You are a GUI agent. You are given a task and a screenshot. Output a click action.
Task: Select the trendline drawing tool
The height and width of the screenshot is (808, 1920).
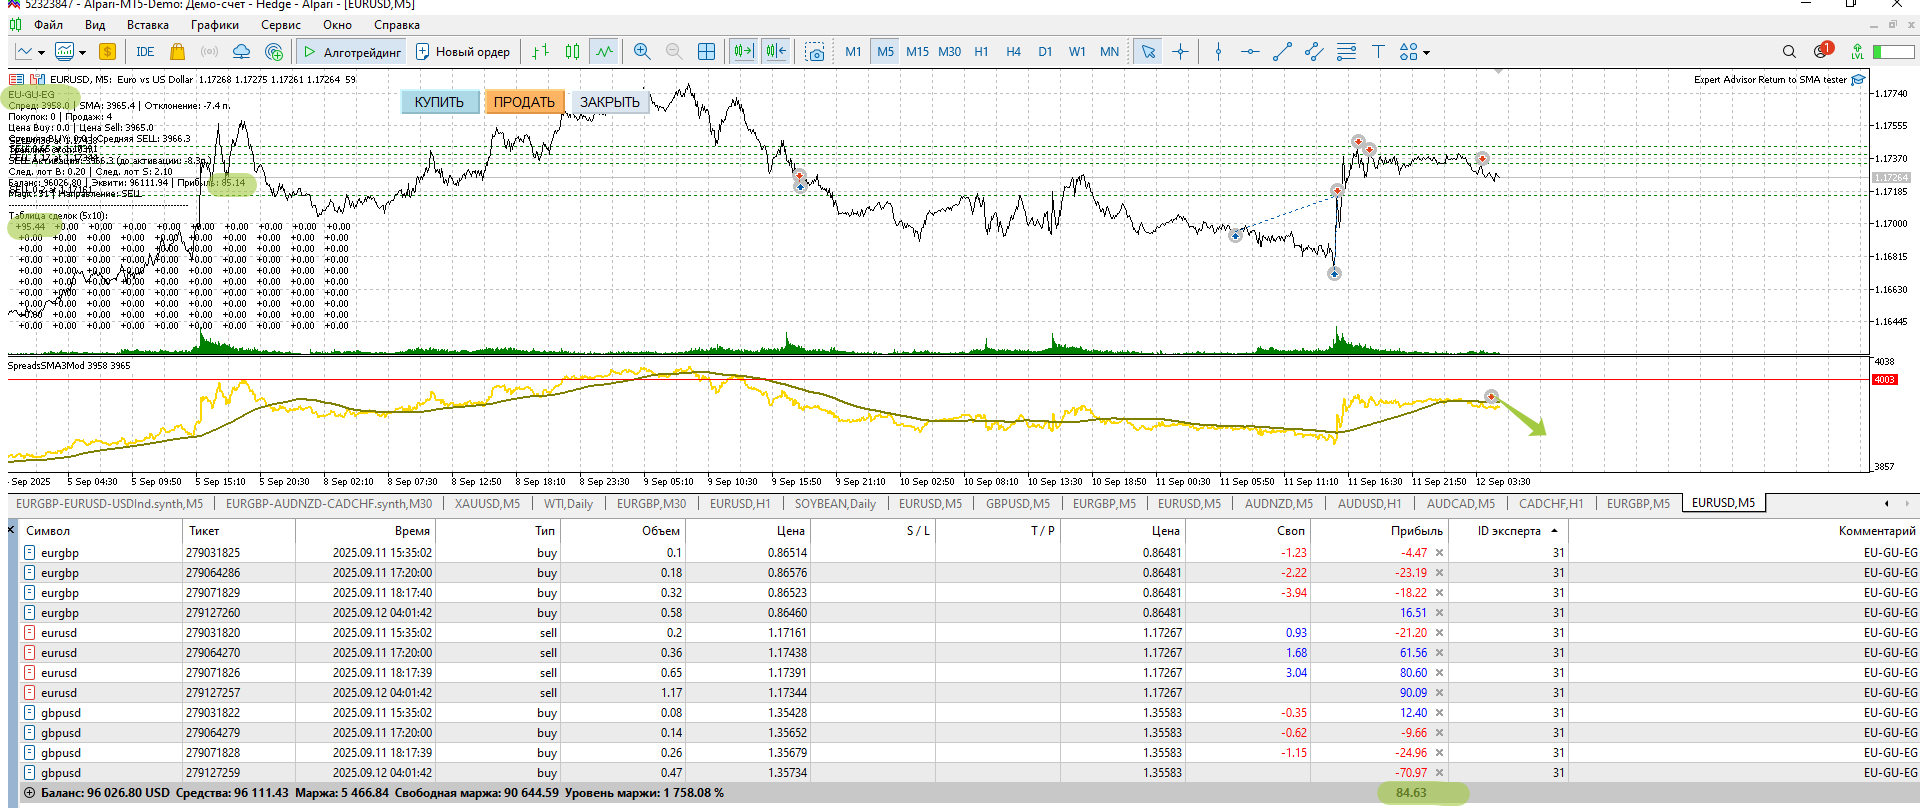coord(1282,52)
